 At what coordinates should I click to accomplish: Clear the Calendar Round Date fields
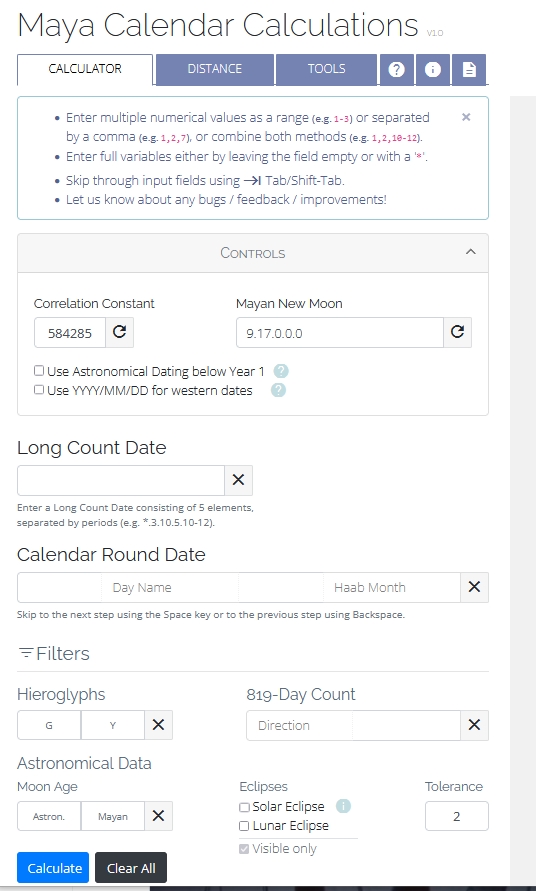click(474, 587)
